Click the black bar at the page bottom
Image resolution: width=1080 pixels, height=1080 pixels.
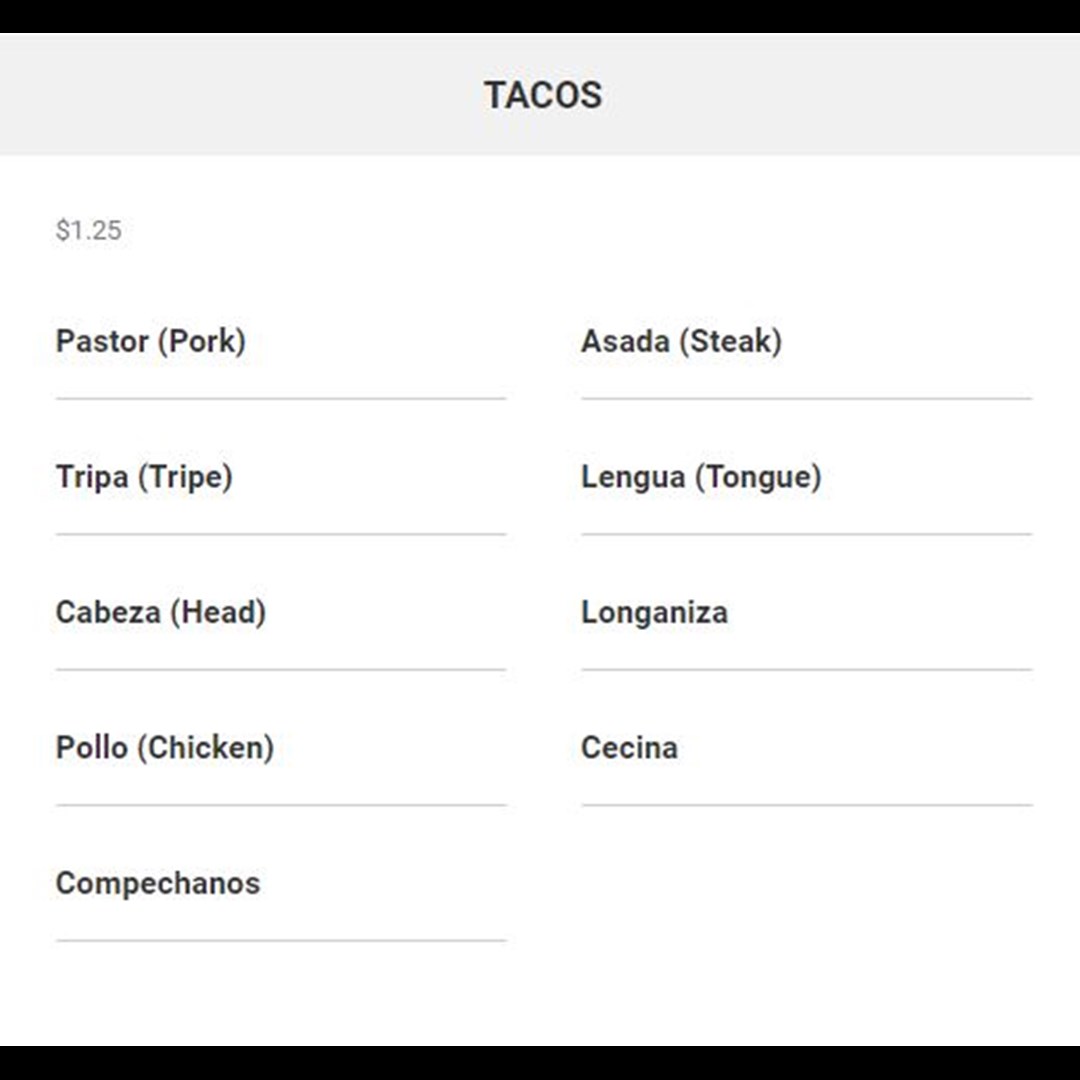540,1063
